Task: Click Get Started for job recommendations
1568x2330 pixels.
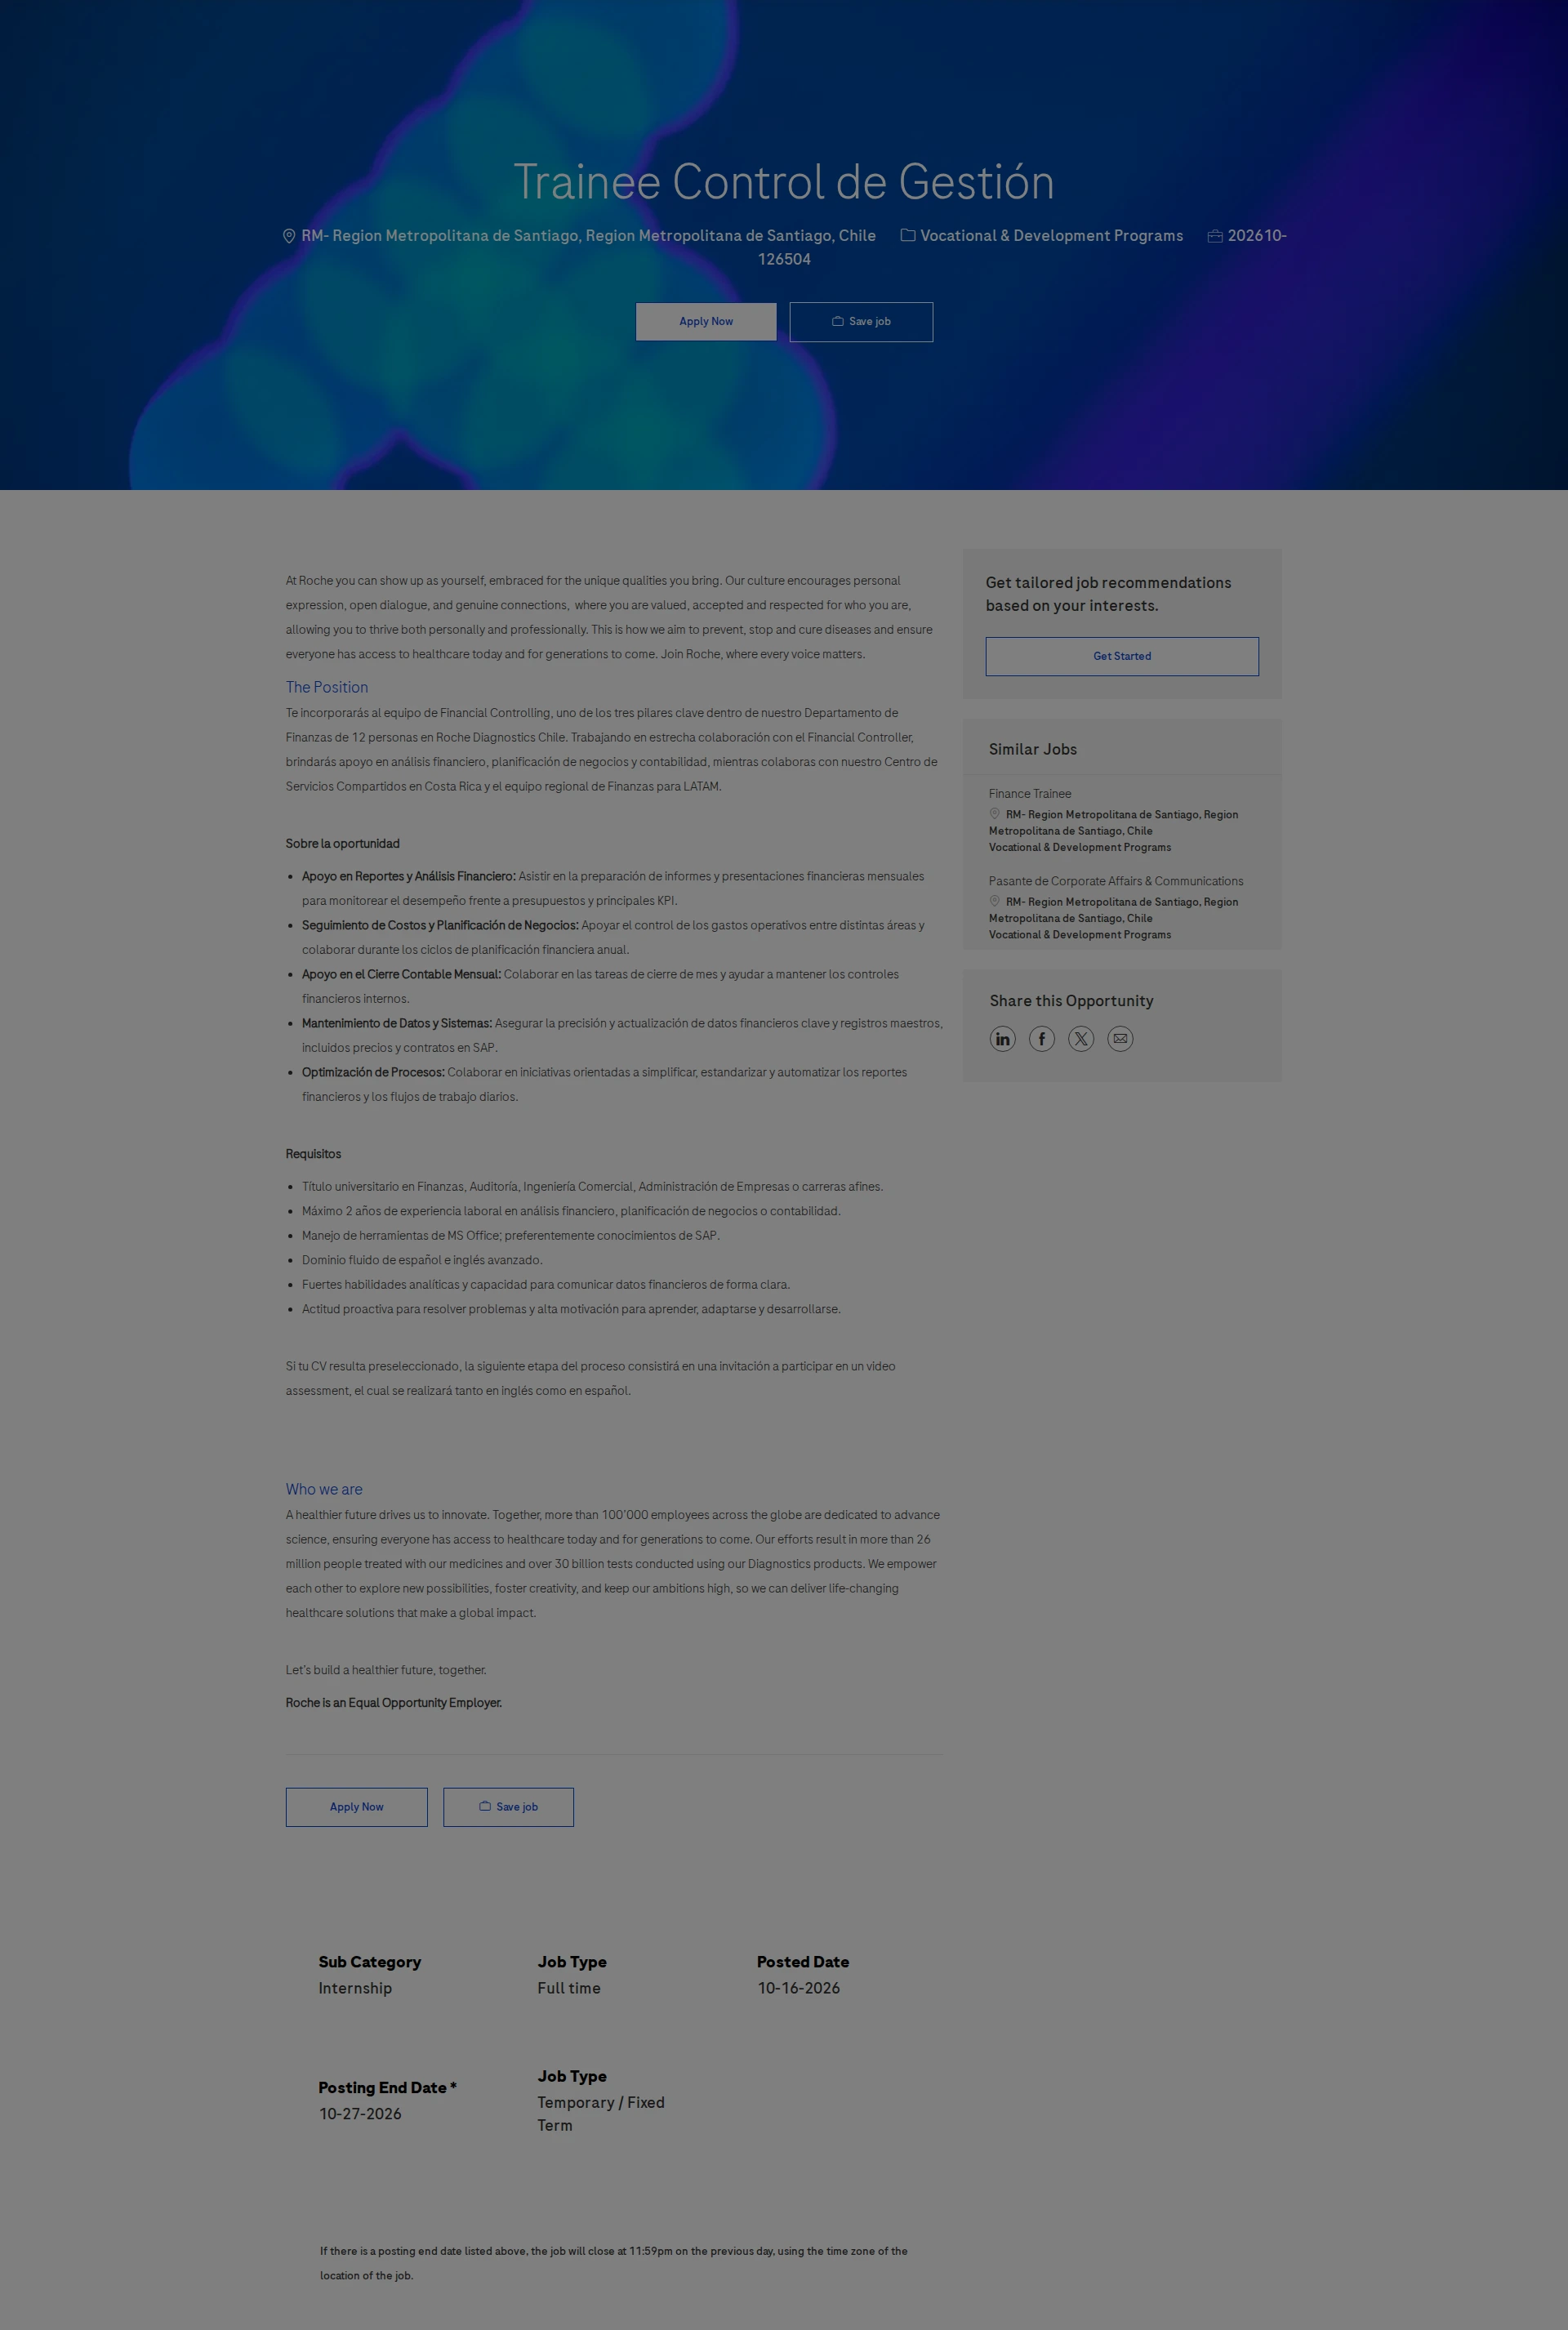Action: point(1122,656)
